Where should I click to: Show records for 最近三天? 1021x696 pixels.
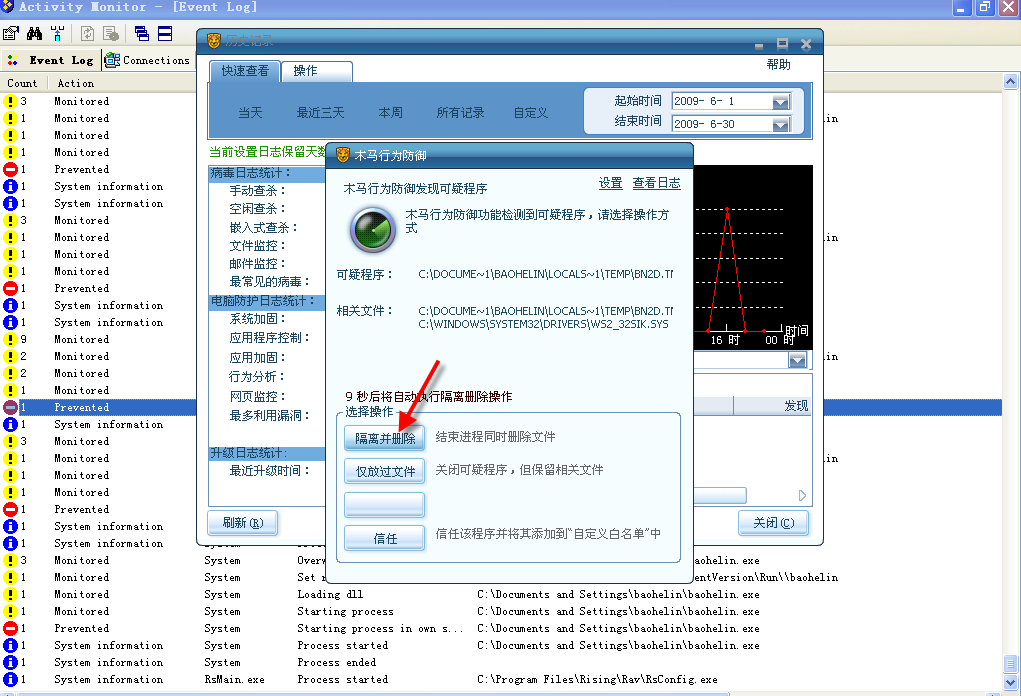[x=320, y=113]
